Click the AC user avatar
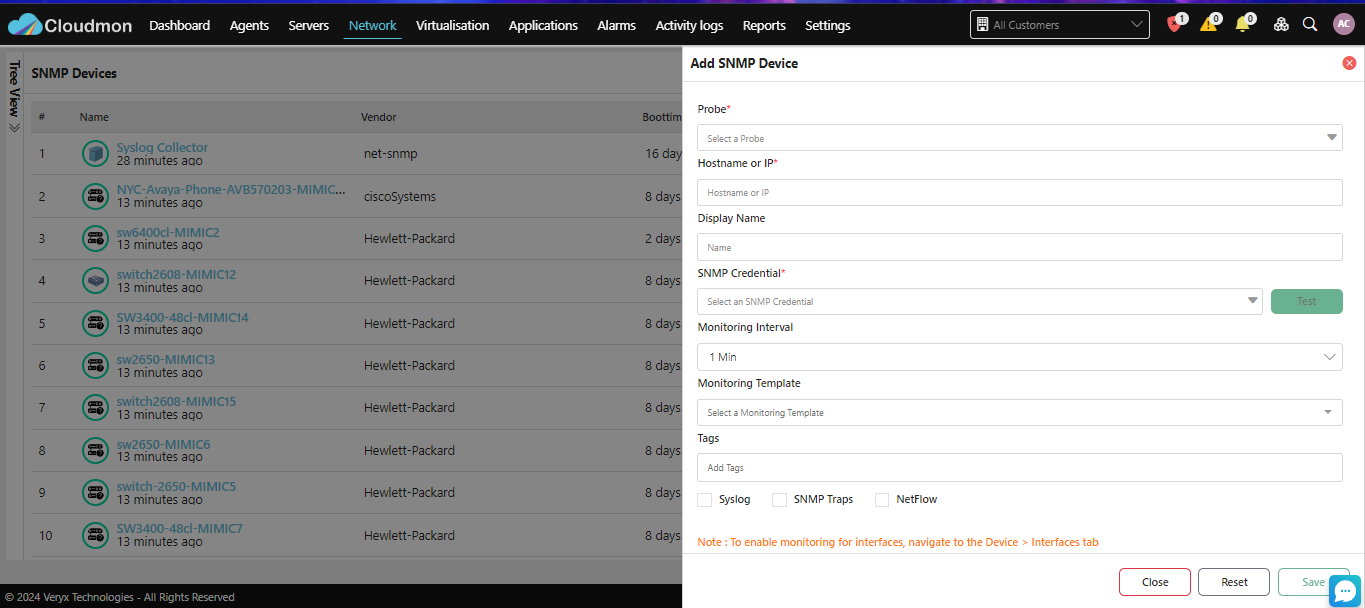 [1344, 25]
